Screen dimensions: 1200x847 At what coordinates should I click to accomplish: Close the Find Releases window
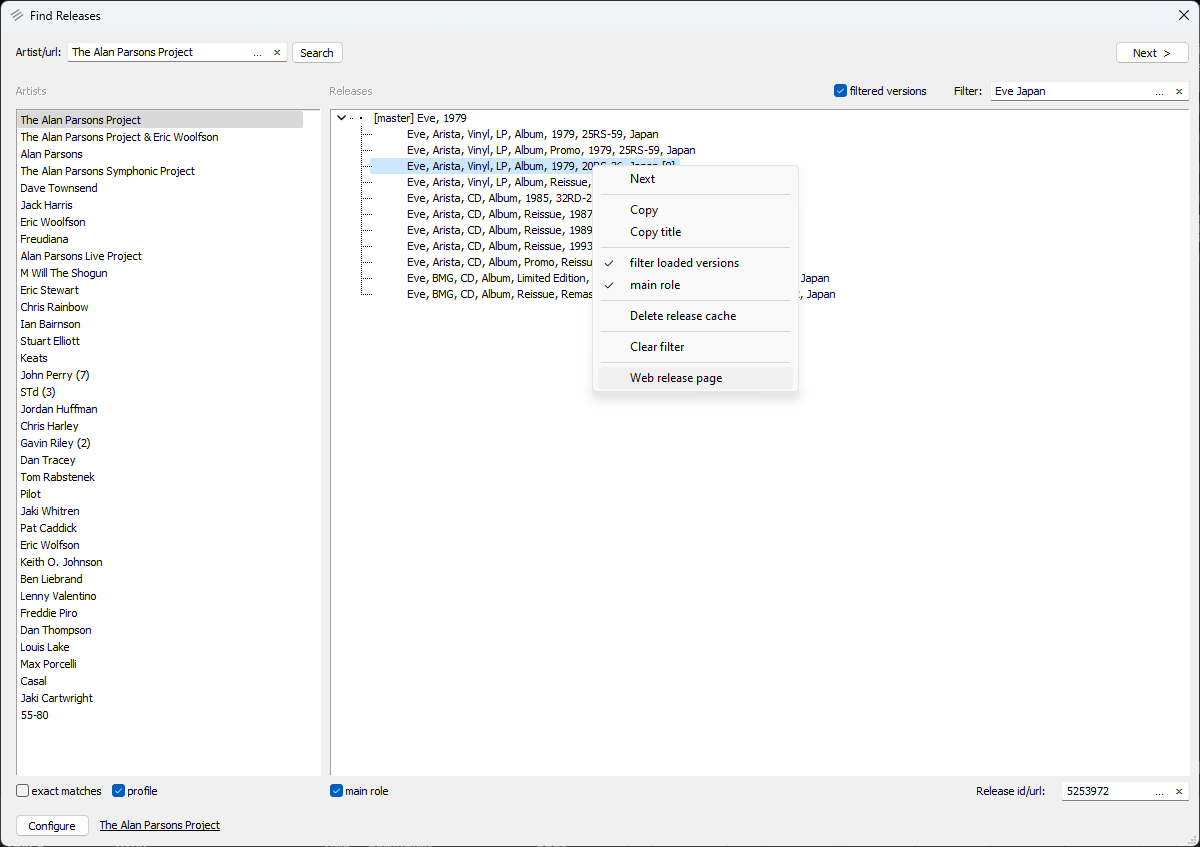click(x=1183, y=15)
